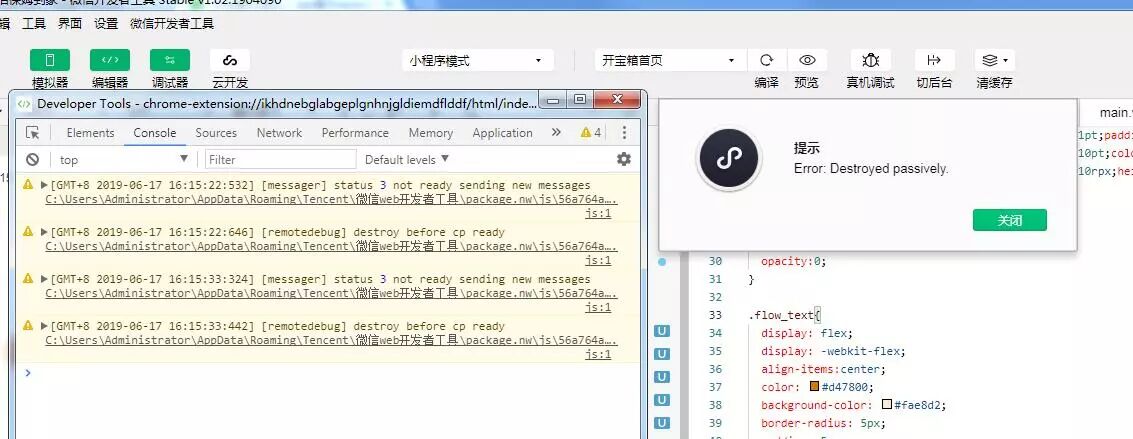Switch to the Application tab
The image size is (1133, 439).
502,133
